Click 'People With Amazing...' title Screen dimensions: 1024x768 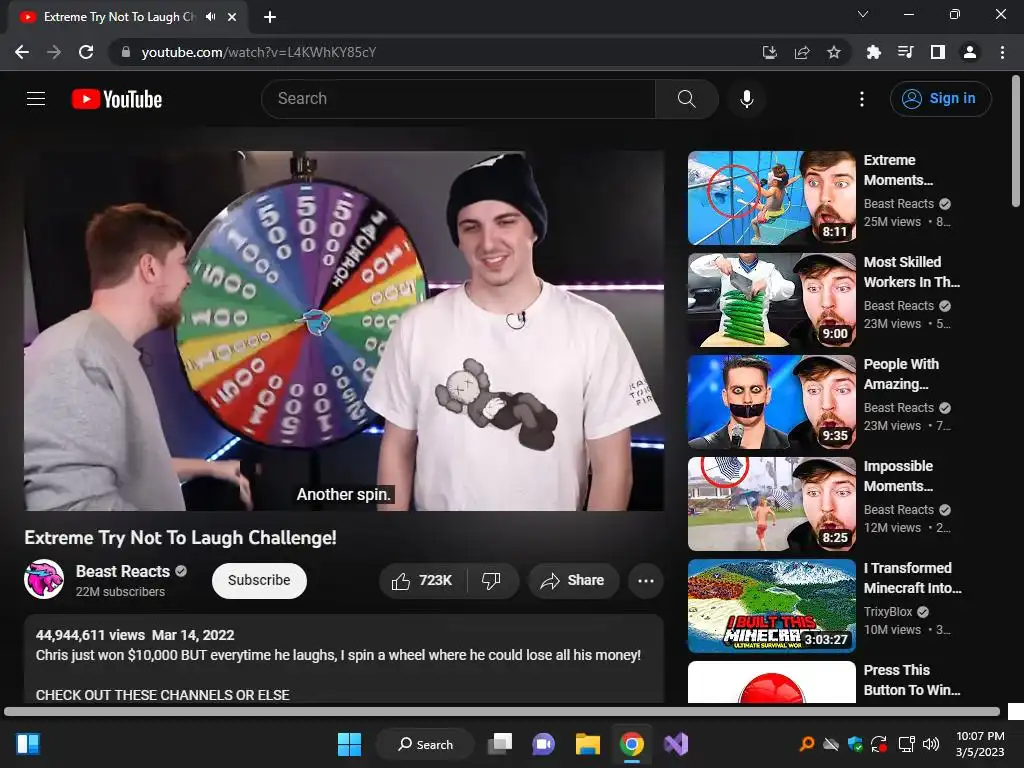coord(902,374)
